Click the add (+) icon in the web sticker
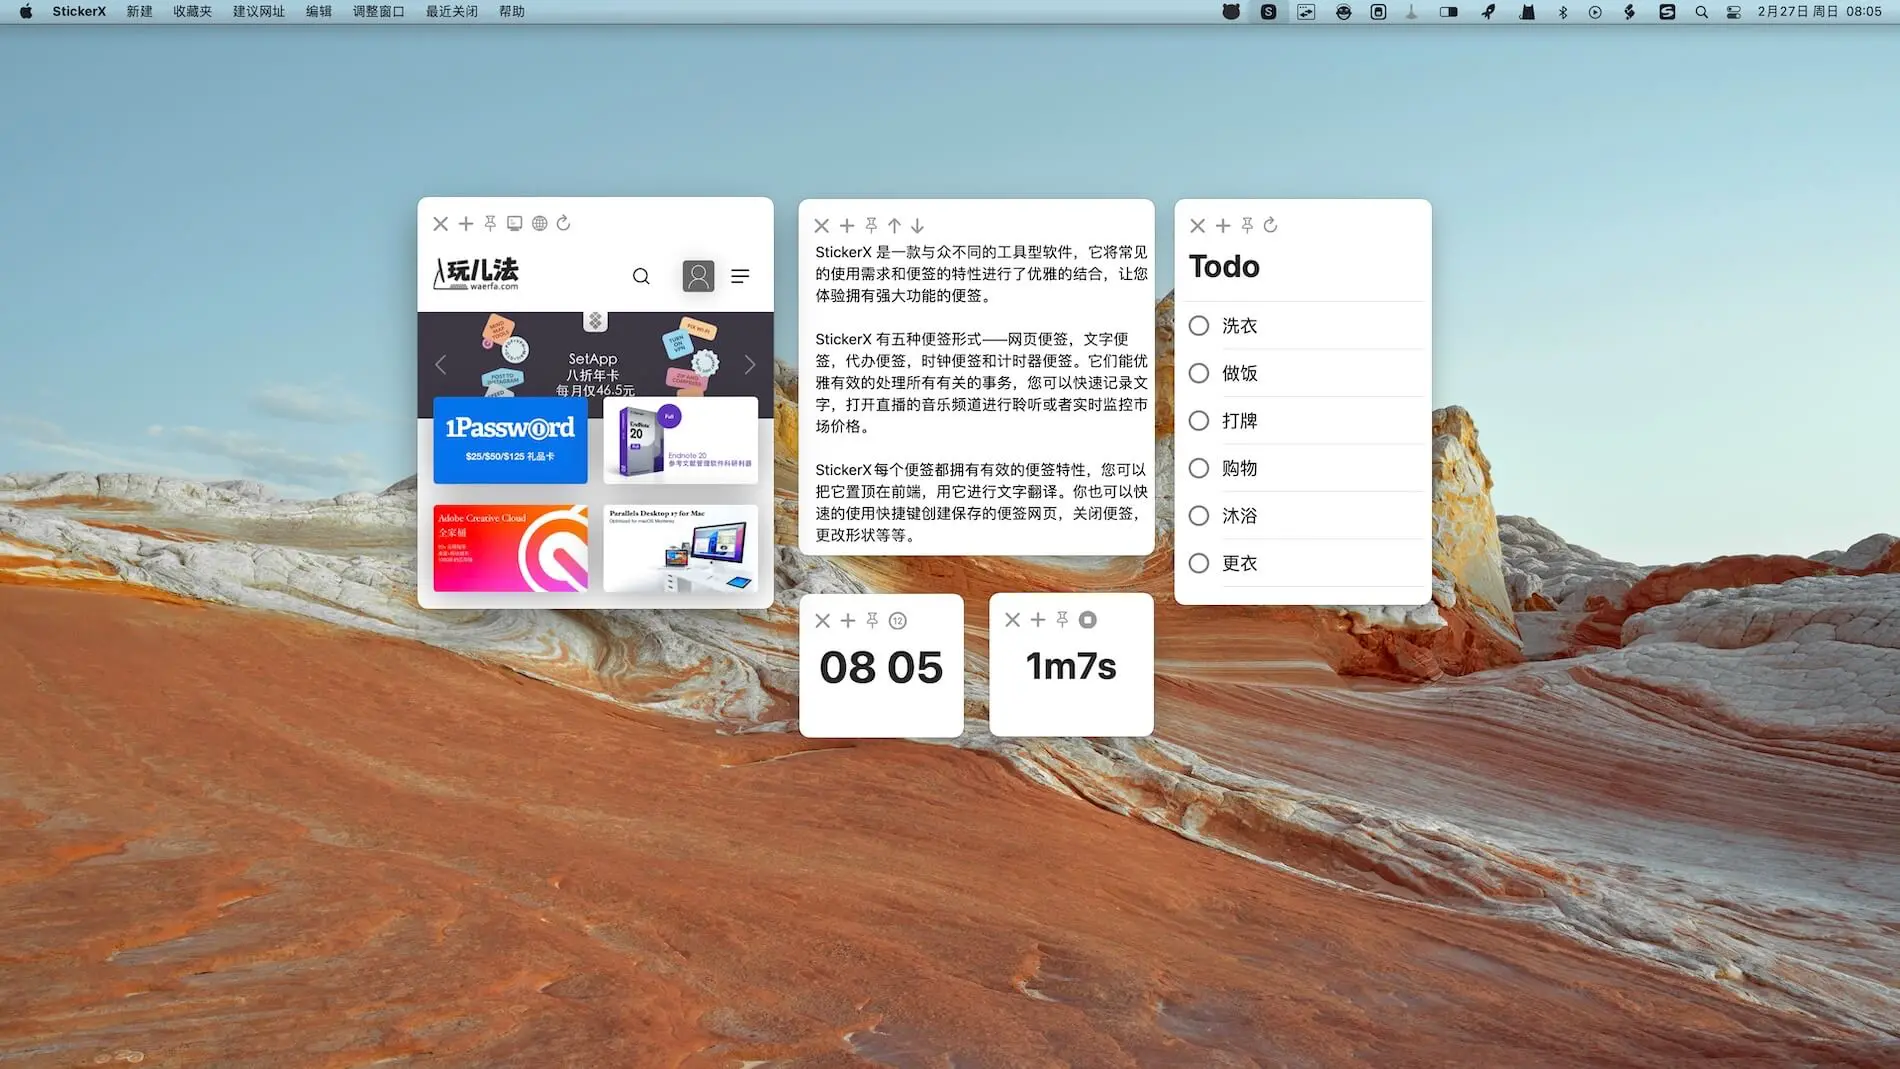The height and width of the screenshot is (1069, 1900). click(466, 223)
